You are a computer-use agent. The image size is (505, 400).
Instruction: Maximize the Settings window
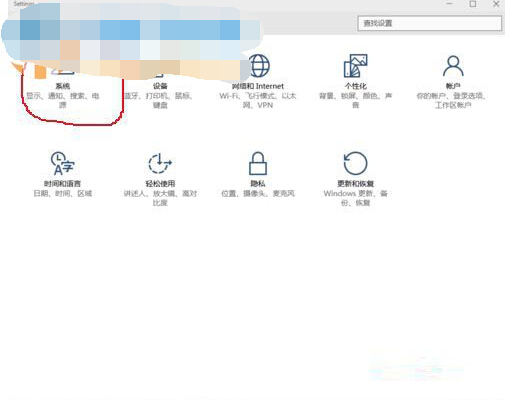(473, 4)
